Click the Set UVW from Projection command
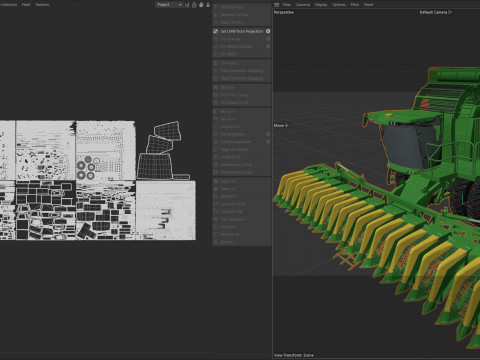The image size is (480, 360). click(242, 31)
